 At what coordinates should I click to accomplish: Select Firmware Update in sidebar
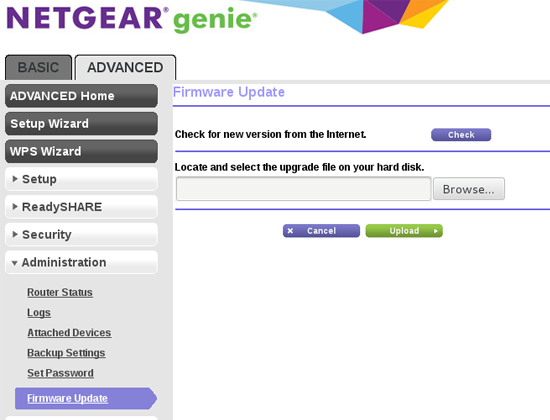[86, 398]
